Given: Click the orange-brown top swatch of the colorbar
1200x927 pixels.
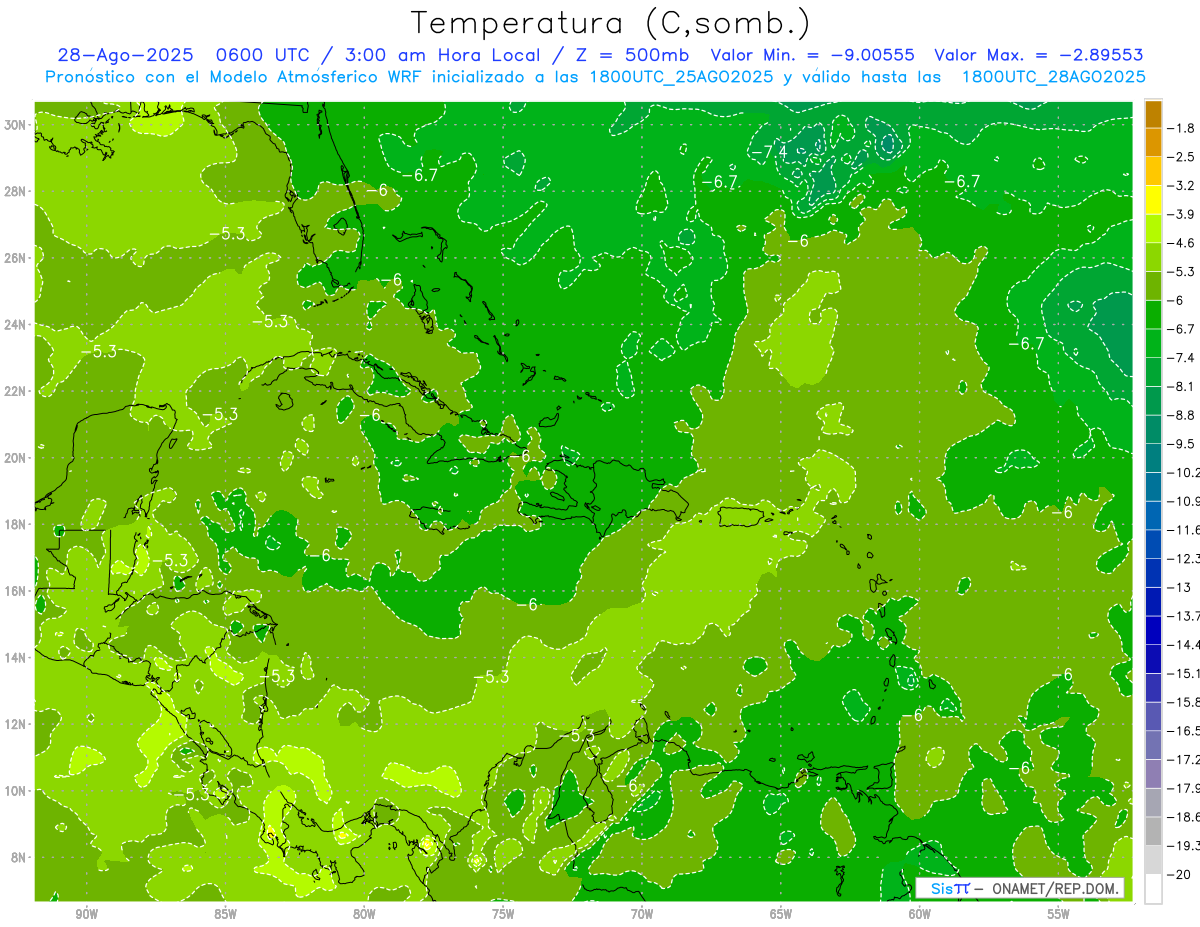Looking at the screenshot, I should click(1153, 114).
